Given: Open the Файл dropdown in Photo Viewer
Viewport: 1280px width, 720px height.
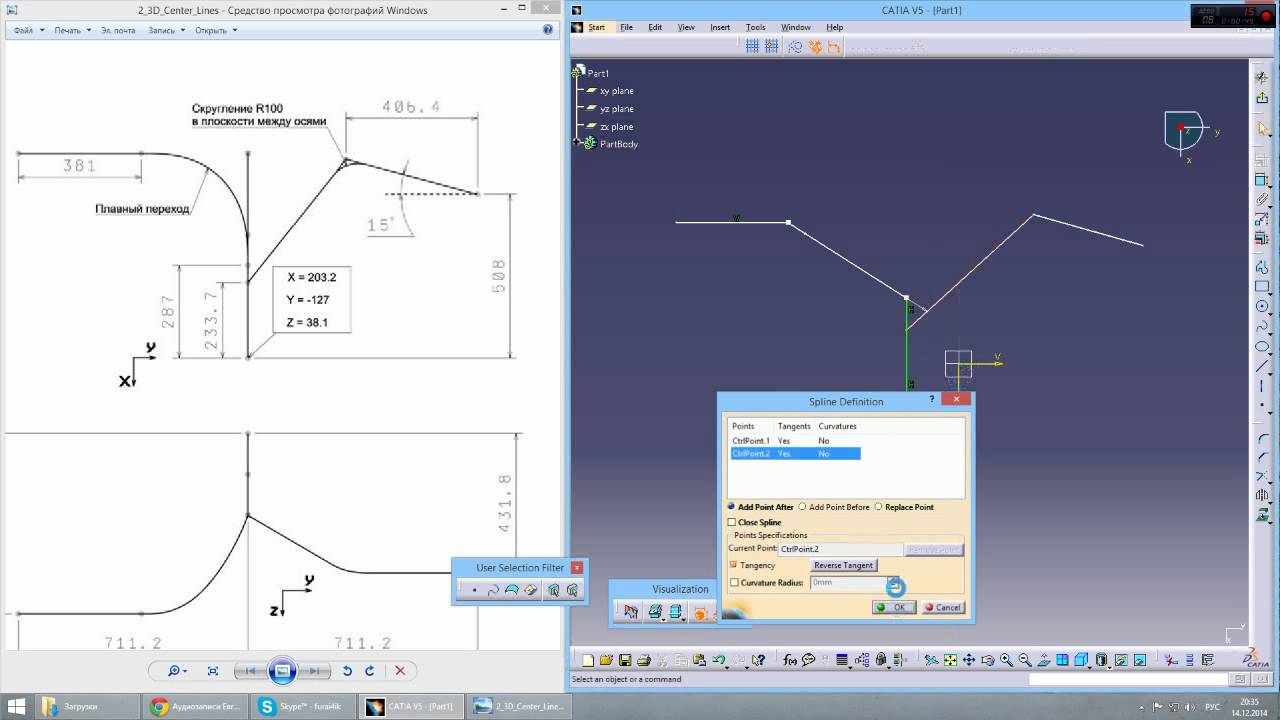Looking at the screenshot, I should [28, 30].
